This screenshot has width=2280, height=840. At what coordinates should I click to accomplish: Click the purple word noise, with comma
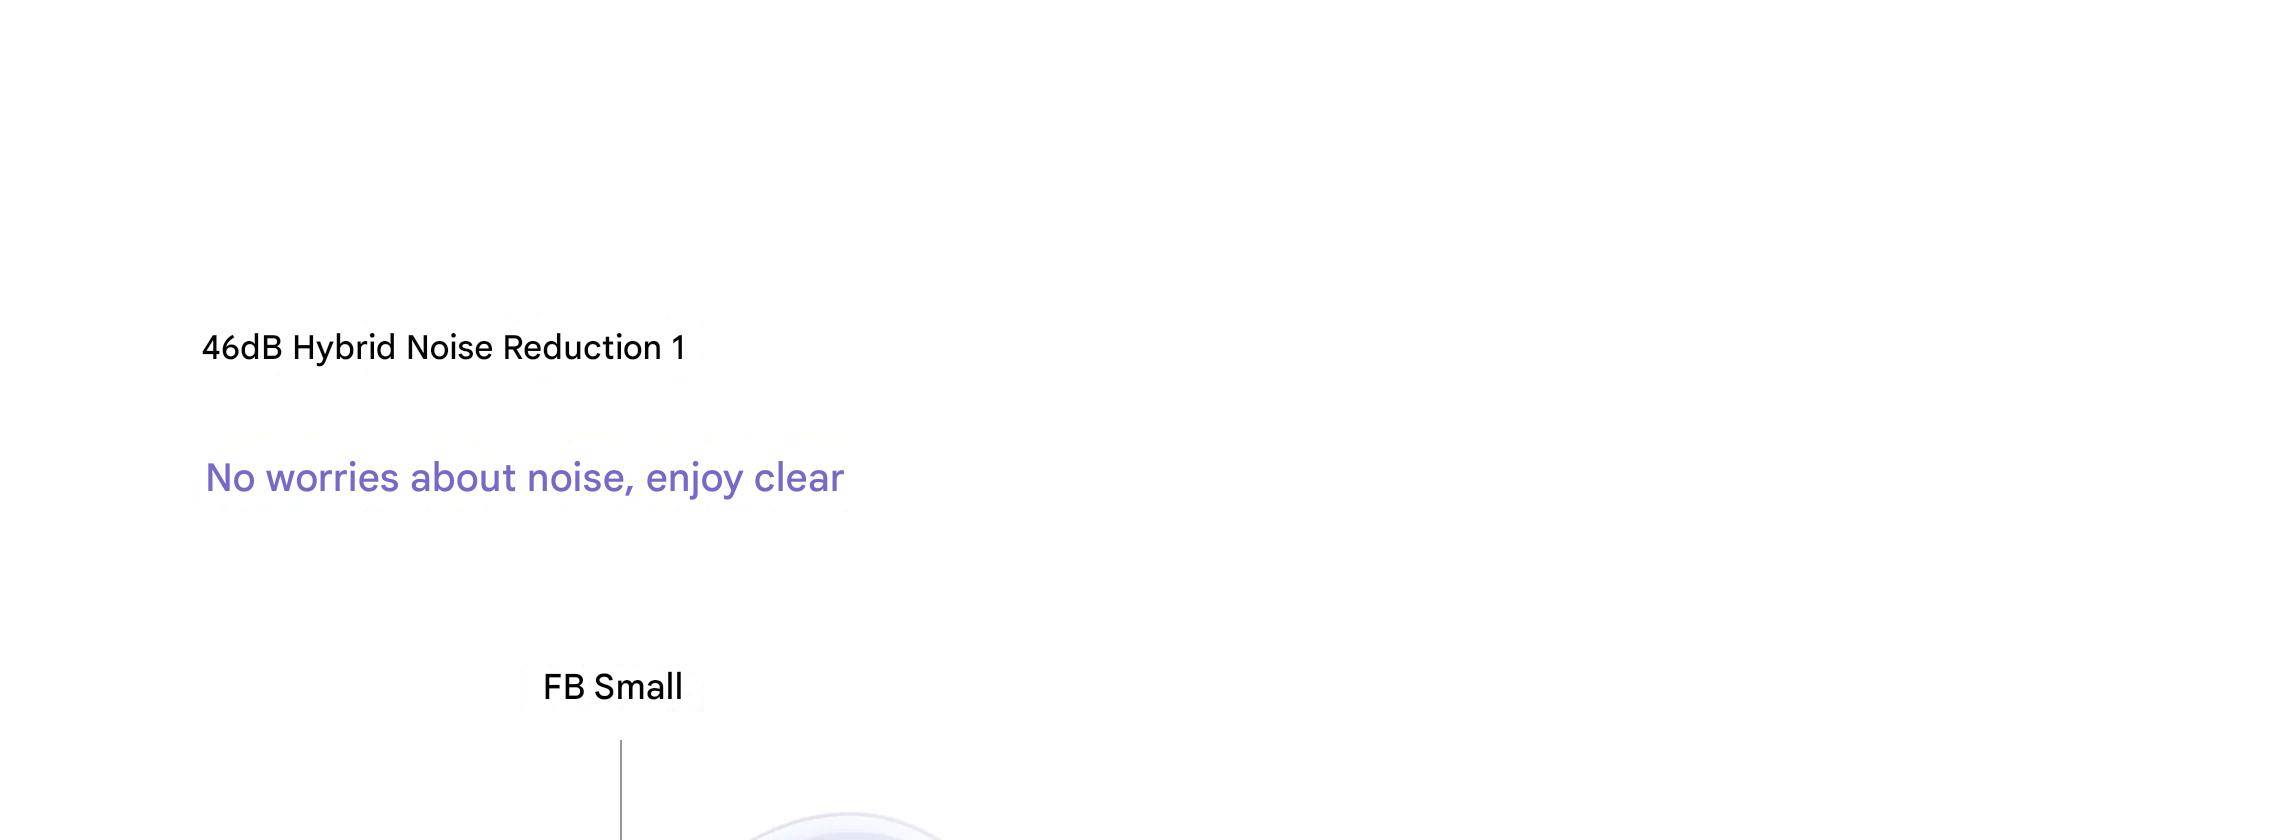[x=581, y=478]
